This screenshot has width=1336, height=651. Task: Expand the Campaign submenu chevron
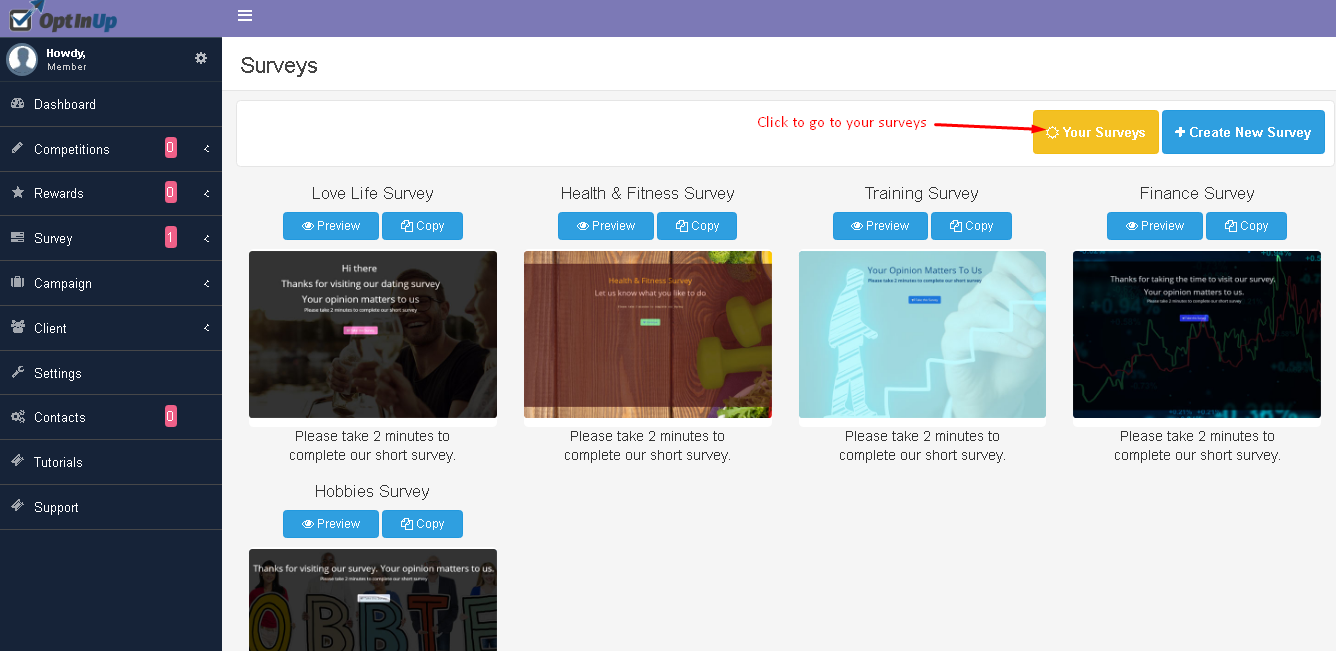(206, 283)
